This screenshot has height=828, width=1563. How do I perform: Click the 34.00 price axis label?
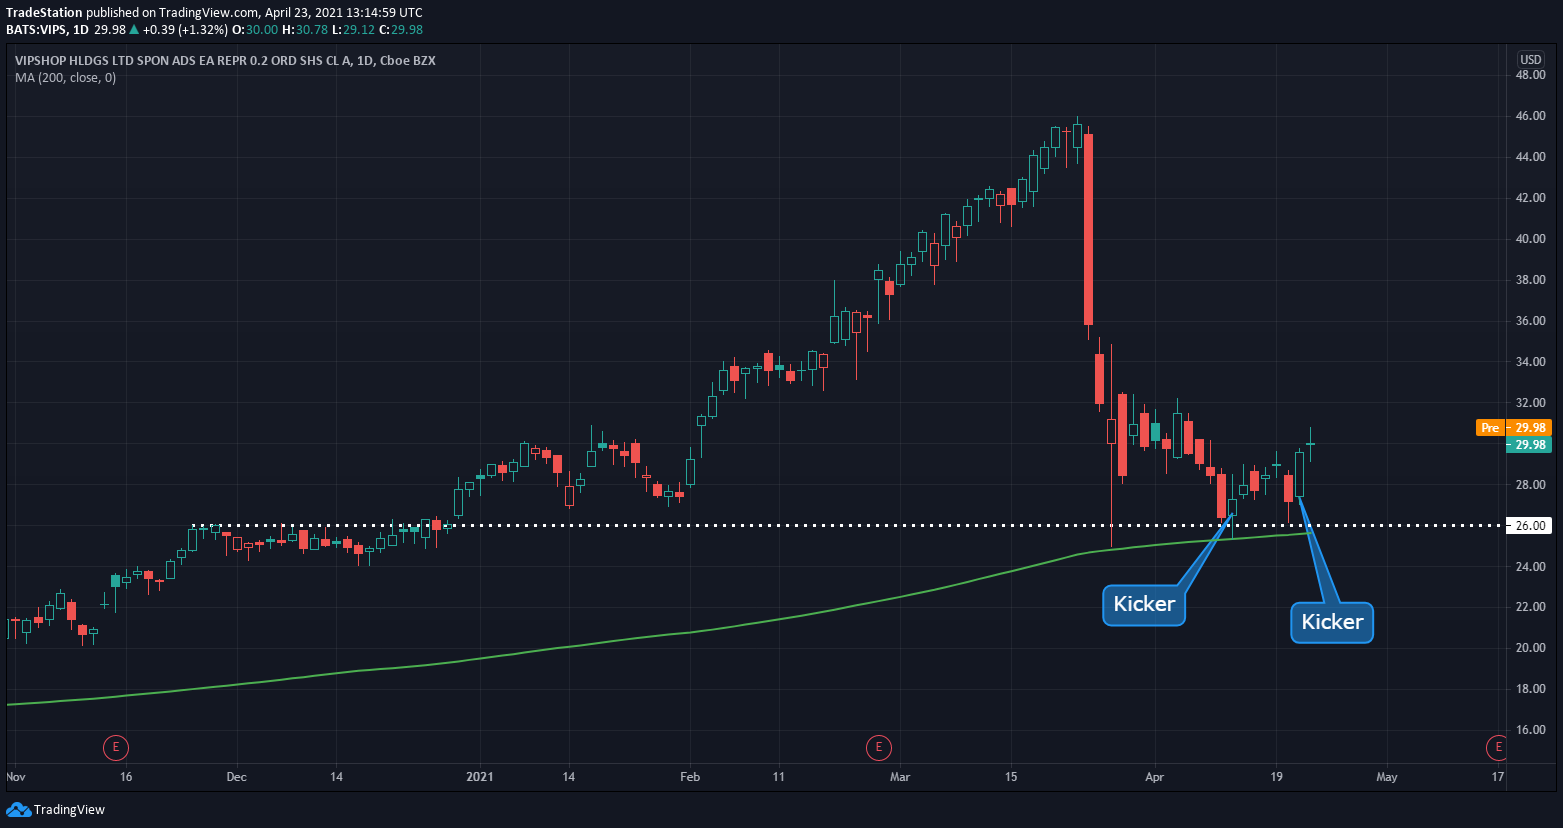click(1530, 362)
